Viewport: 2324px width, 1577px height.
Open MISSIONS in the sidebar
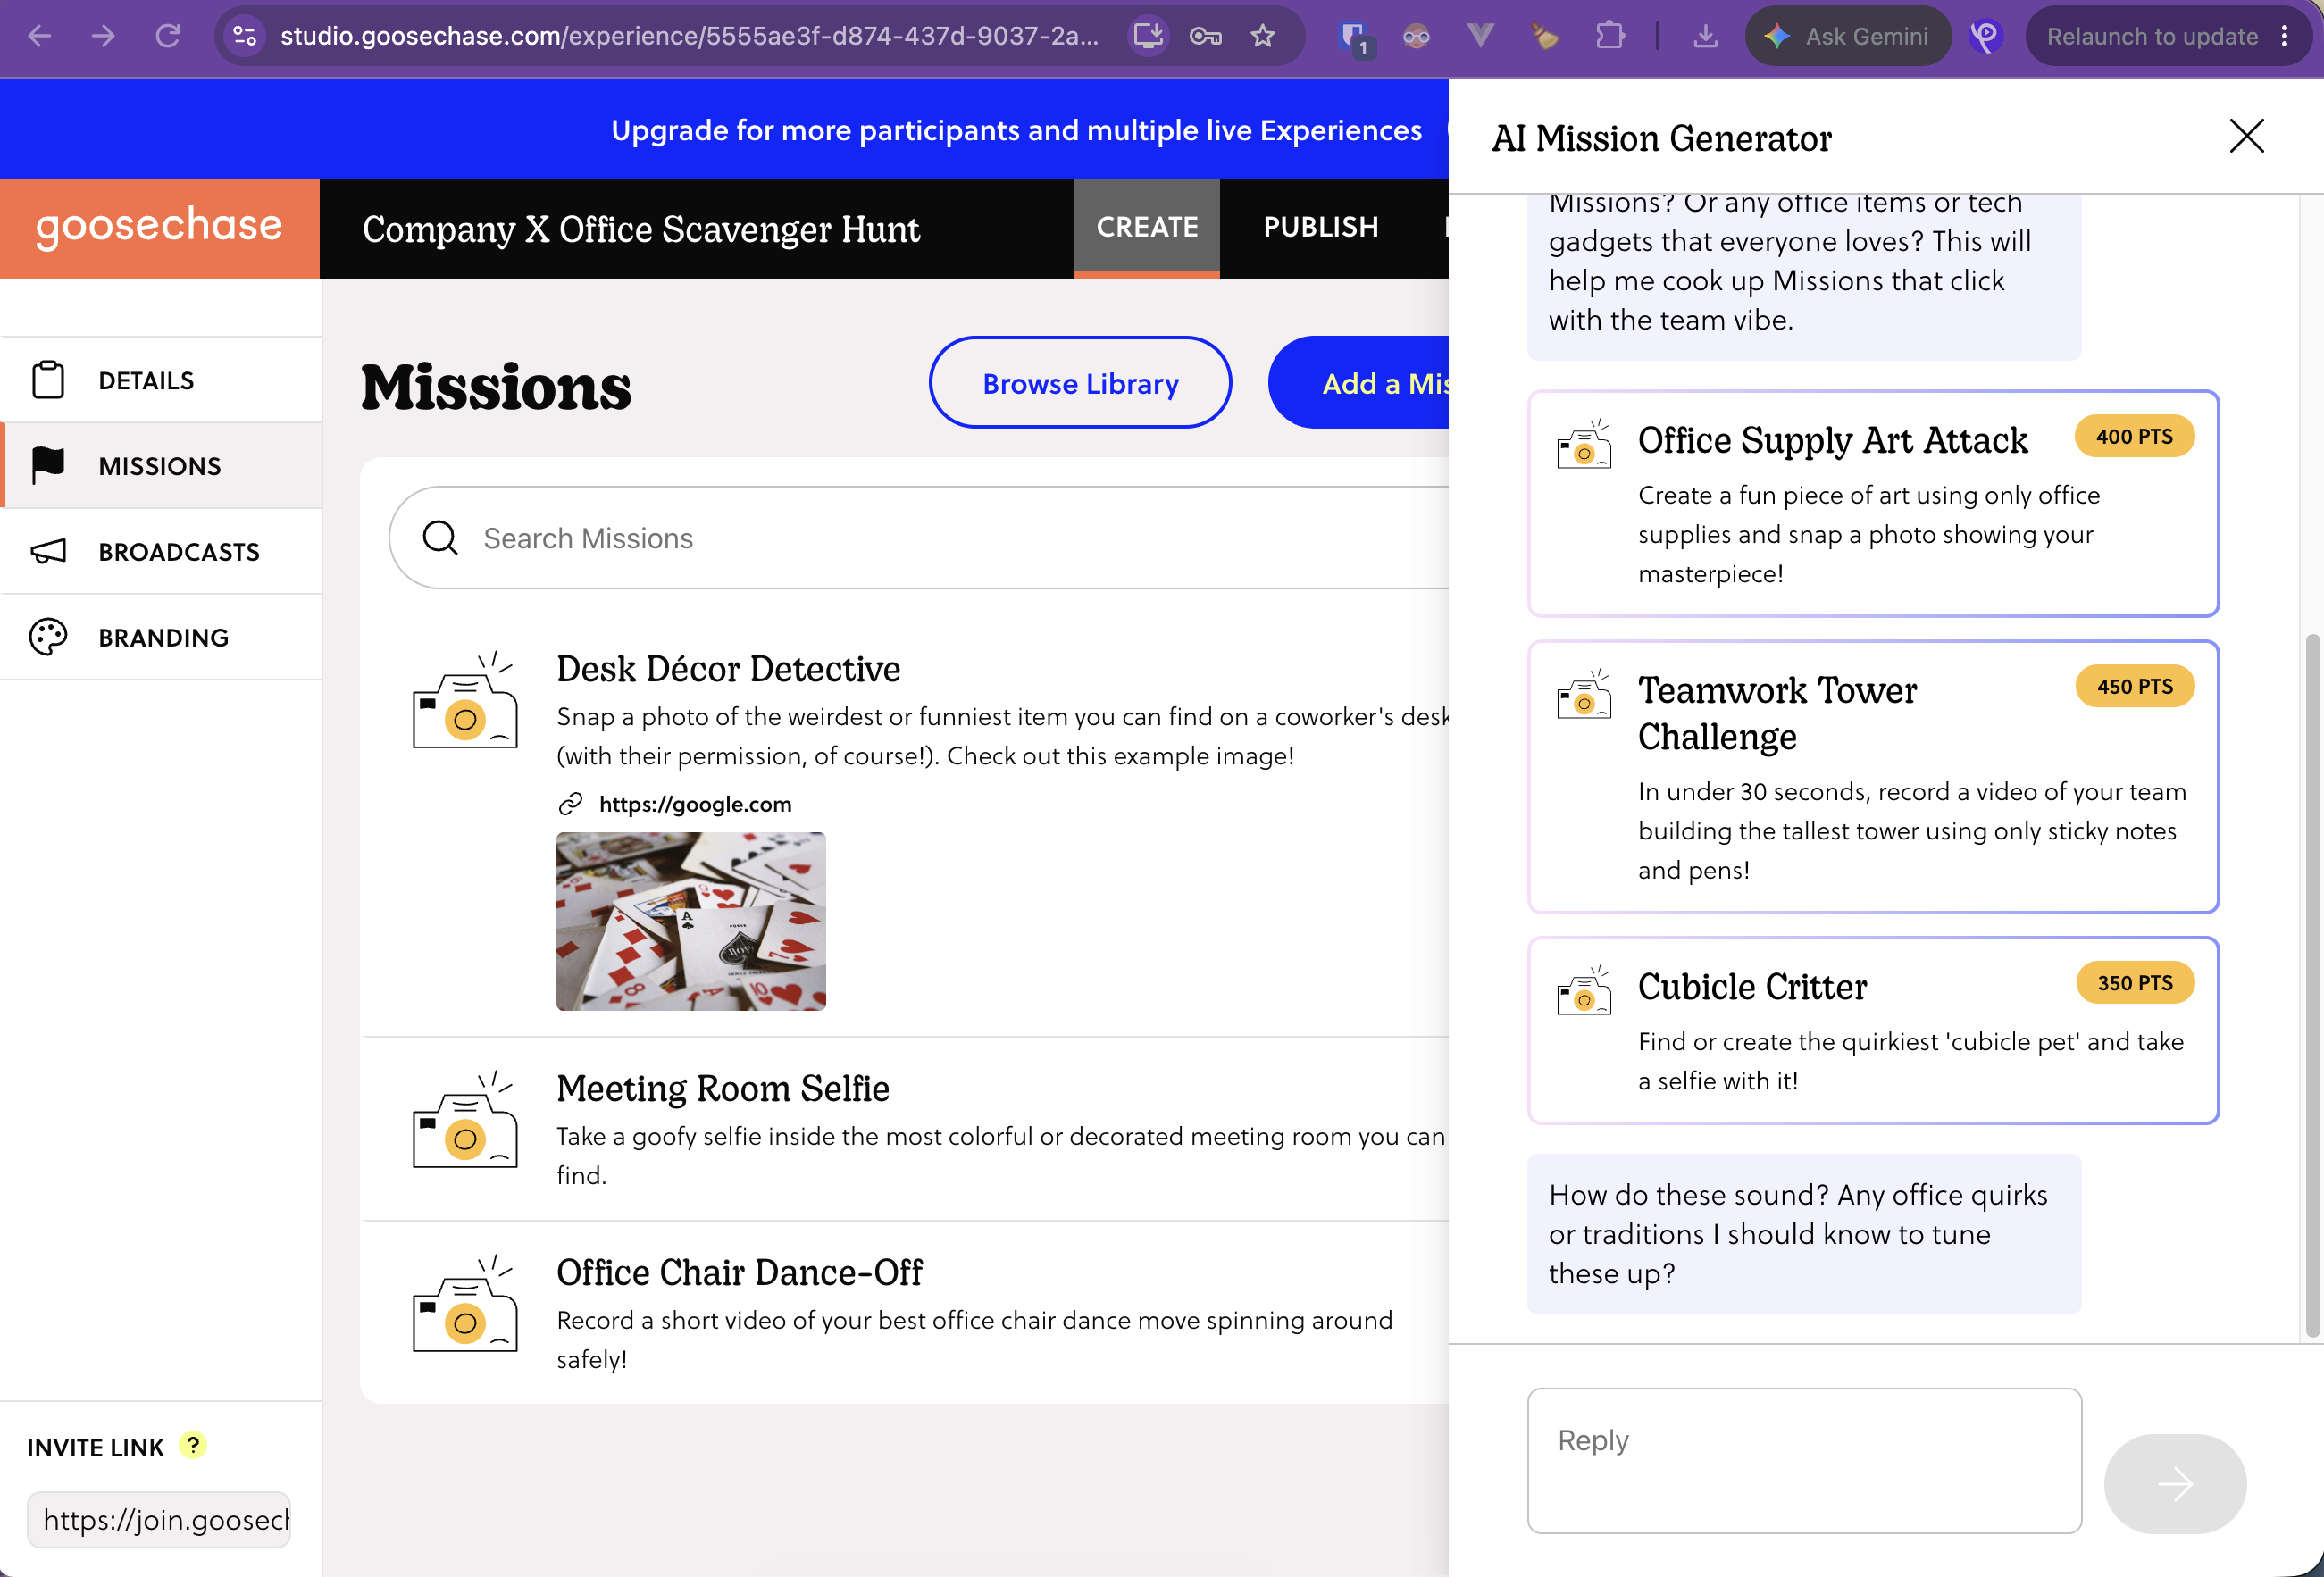pyautogui.click(x=161, y=466)
